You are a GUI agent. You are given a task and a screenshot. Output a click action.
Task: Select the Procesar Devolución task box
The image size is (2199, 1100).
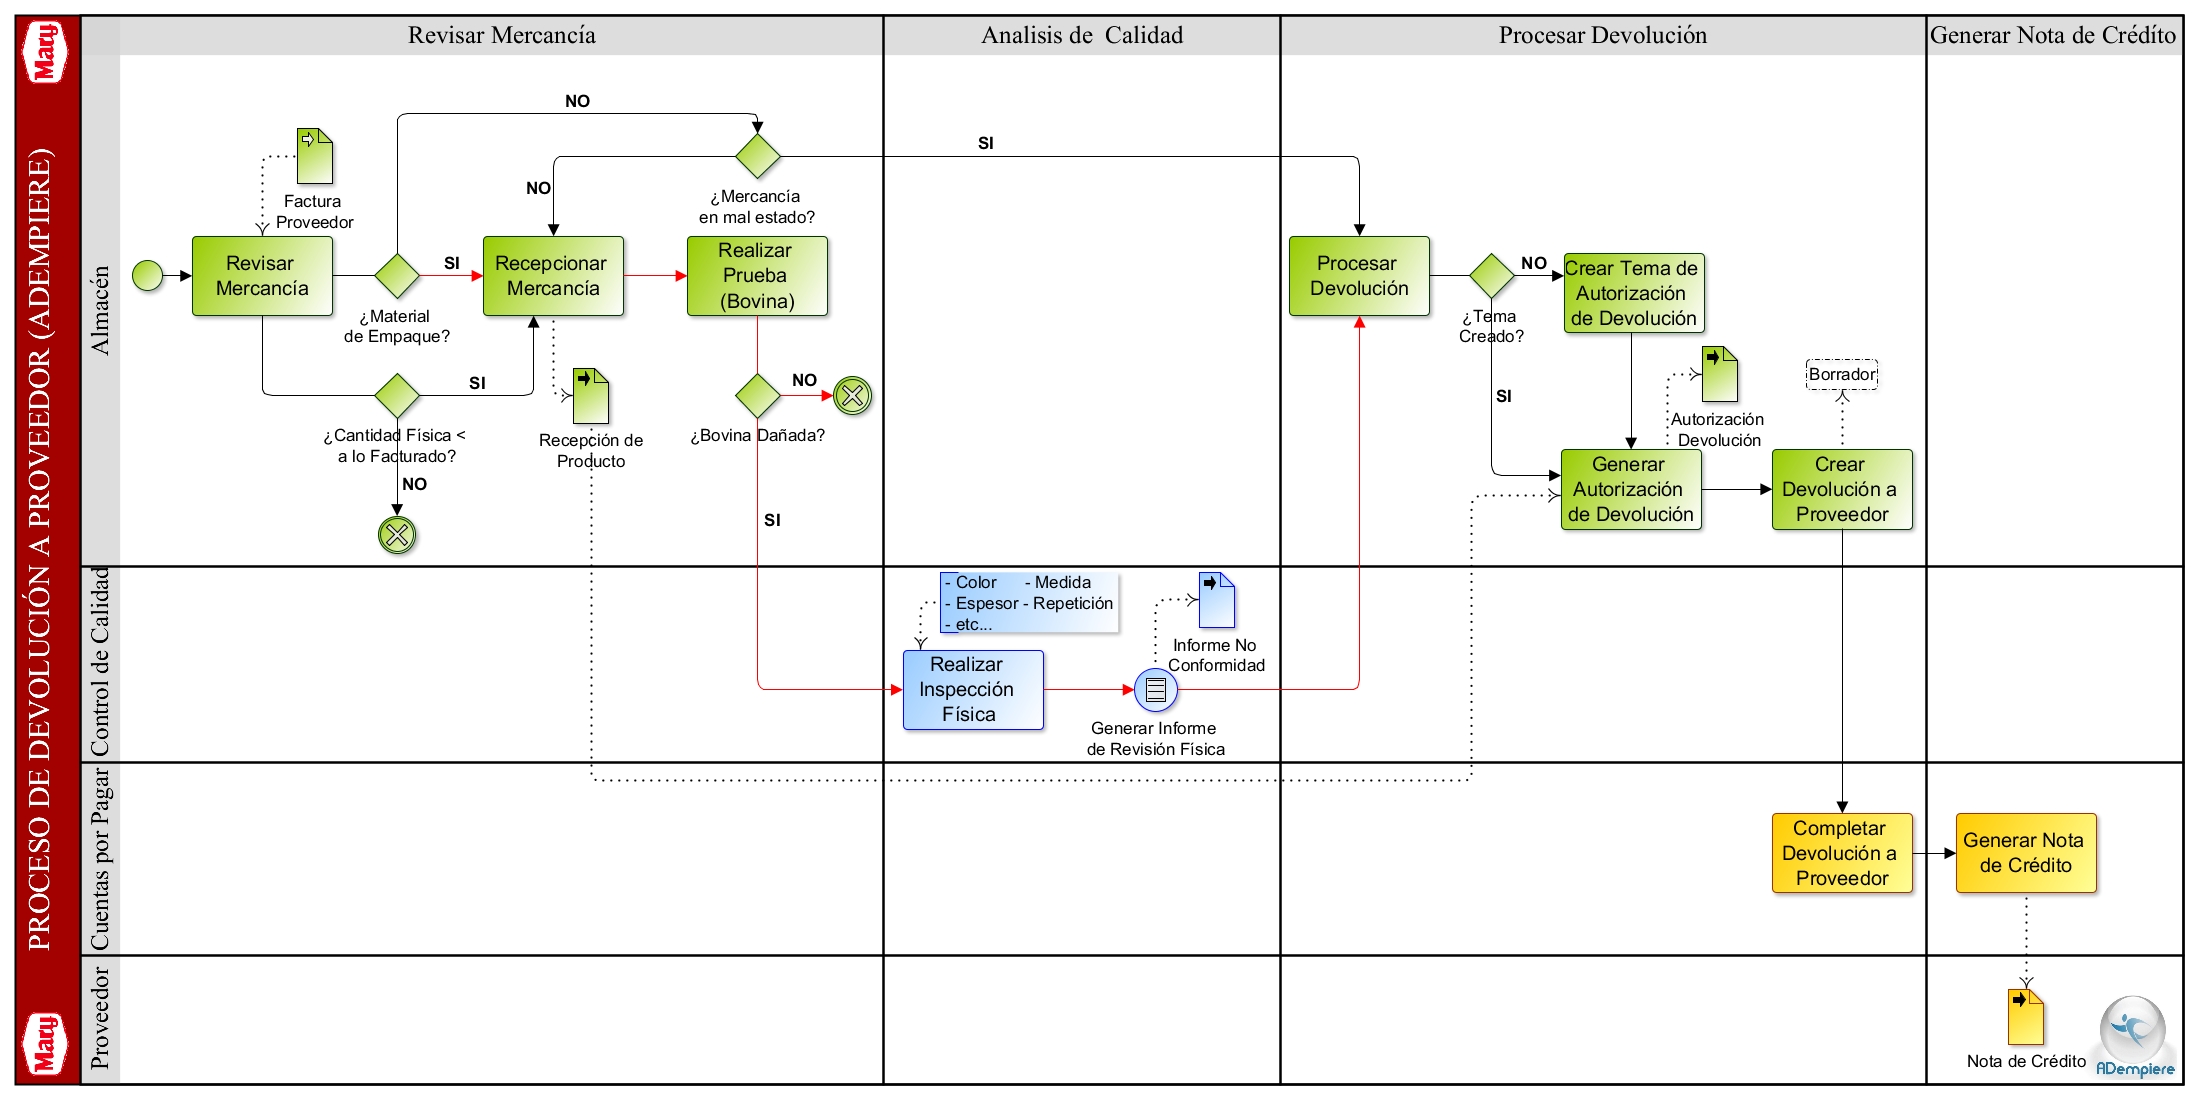pos(1359,276)
